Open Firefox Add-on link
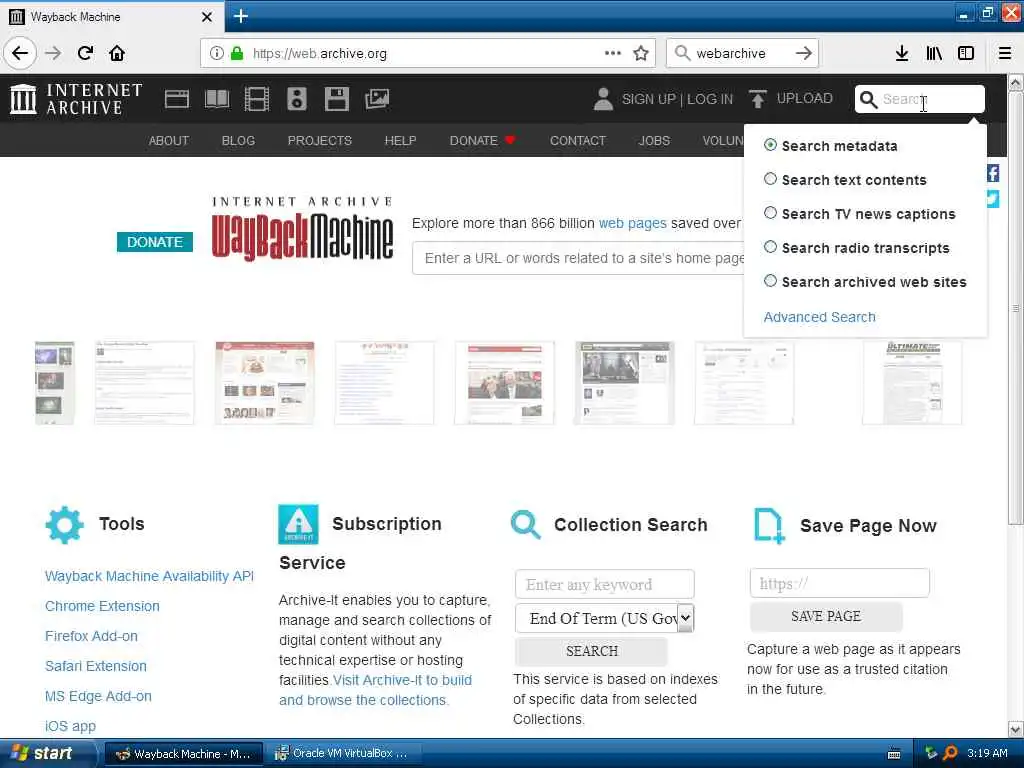The width and height of the screenshot is (1024, 768). (x=91, y=636)
